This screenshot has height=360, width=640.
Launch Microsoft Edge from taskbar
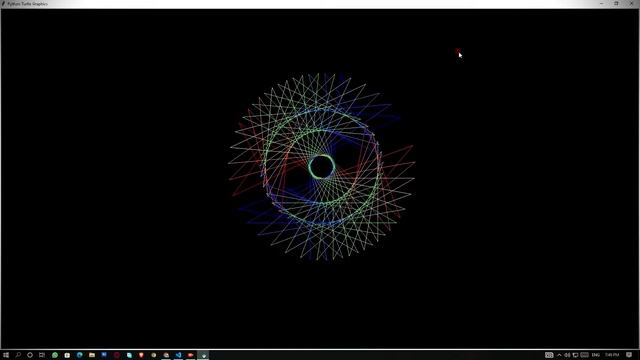80,355
